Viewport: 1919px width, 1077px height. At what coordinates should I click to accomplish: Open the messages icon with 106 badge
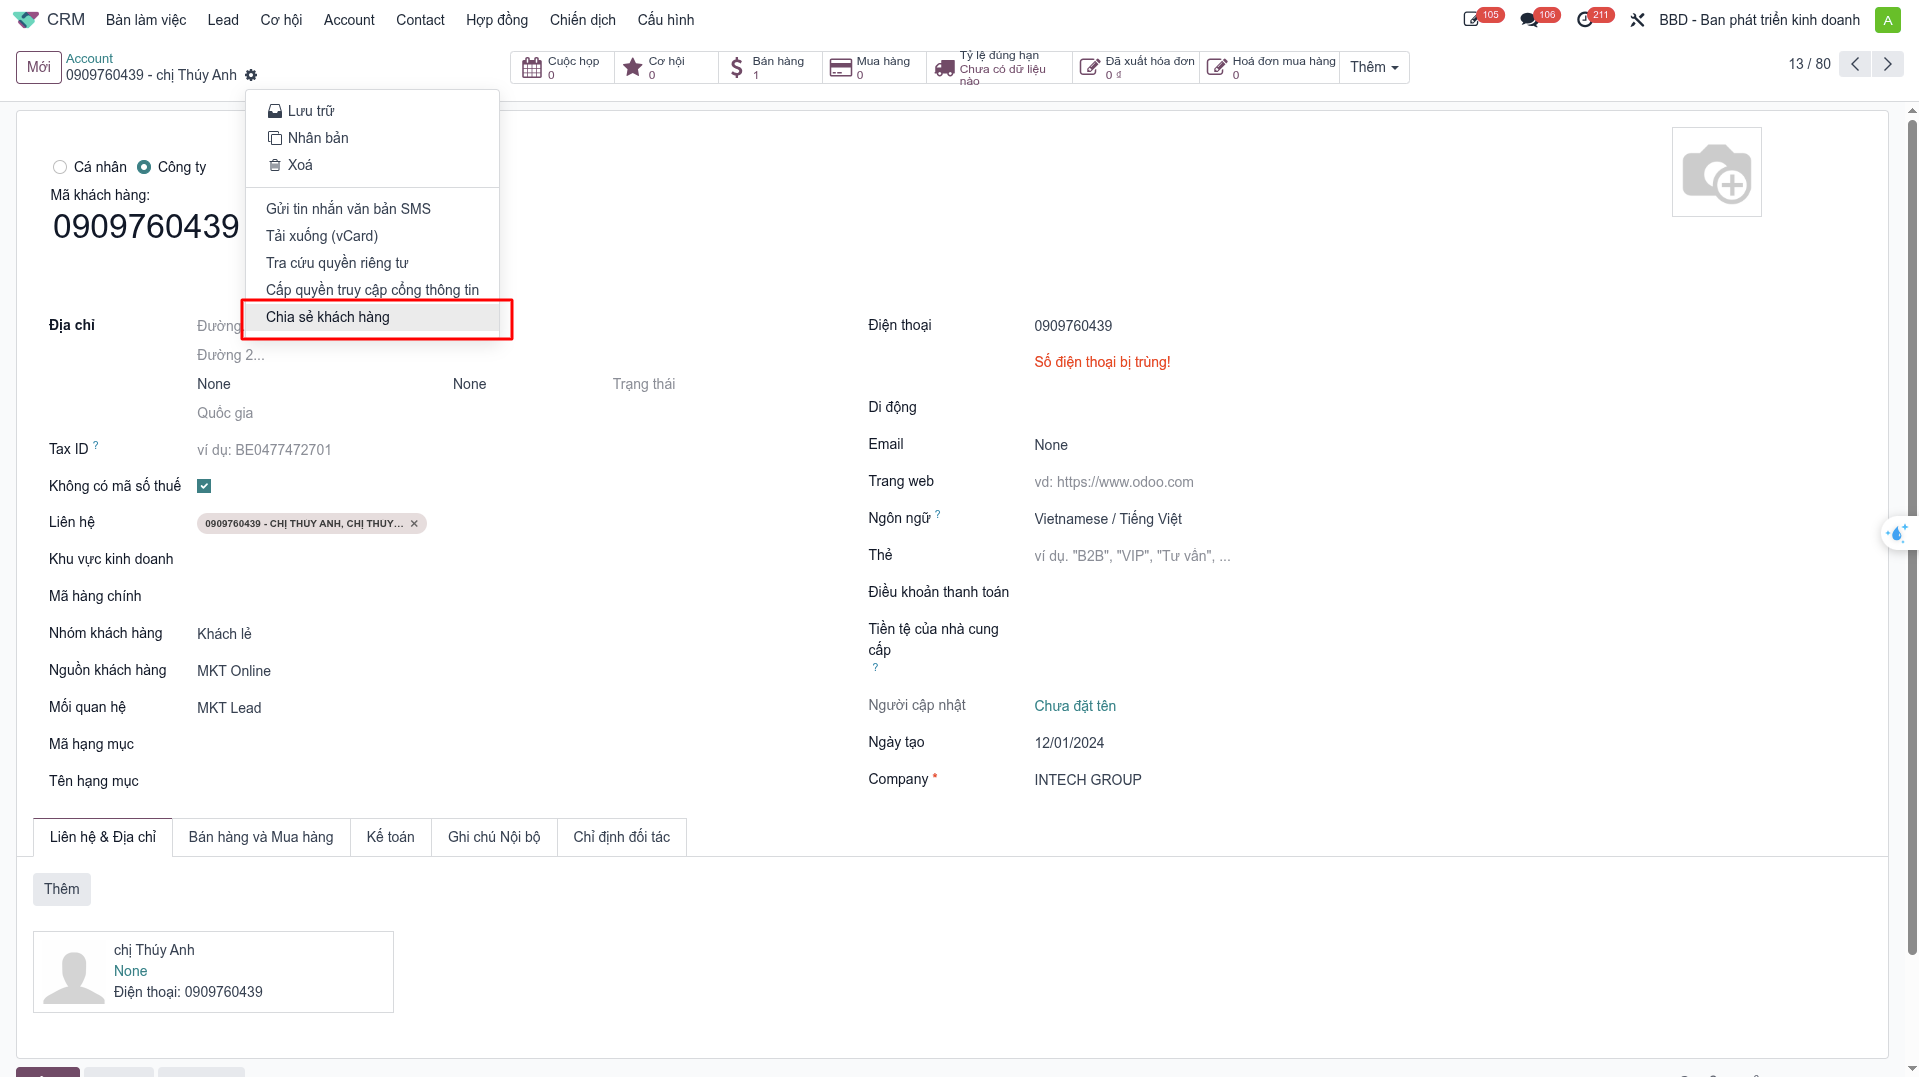1539,19
